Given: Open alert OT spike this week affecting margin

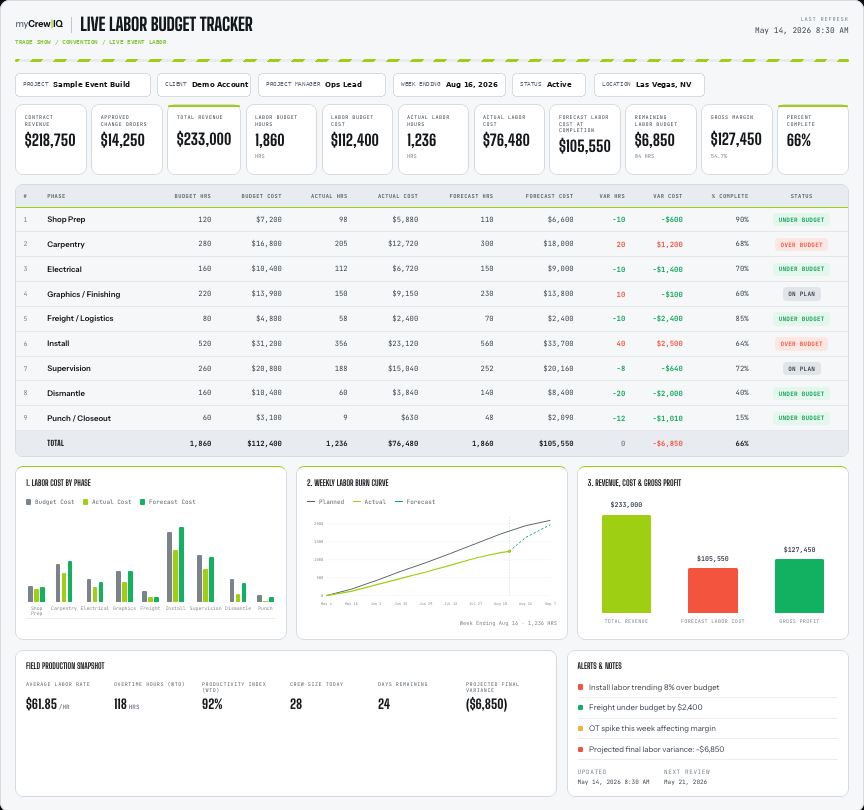Looking at the screenshot, I should point(708,728).
